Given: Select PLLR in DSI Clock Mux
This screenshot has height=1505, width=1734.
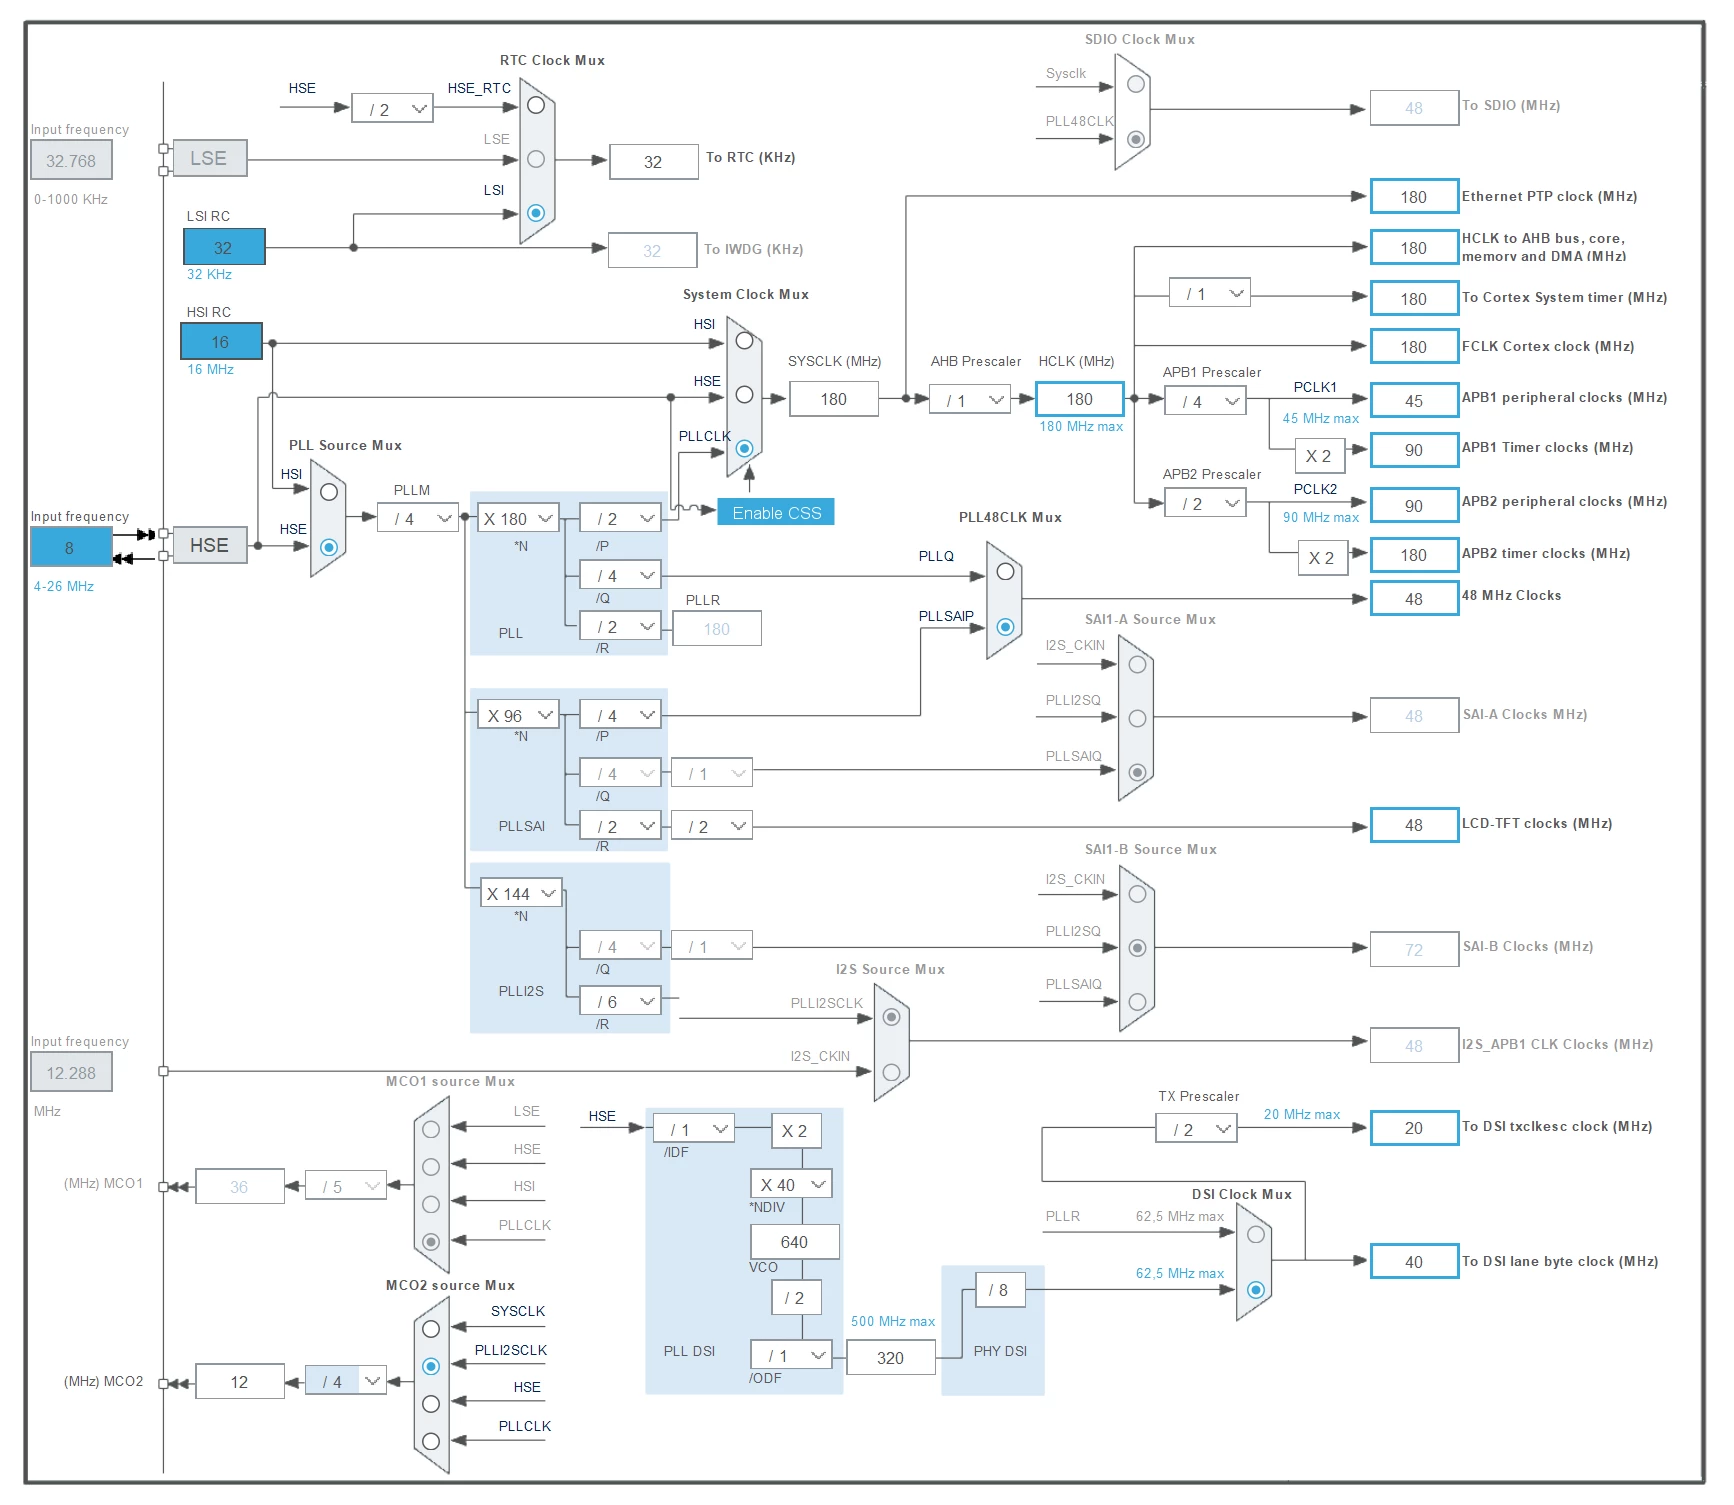Looking at the screenshot, I should 1255,1235.
